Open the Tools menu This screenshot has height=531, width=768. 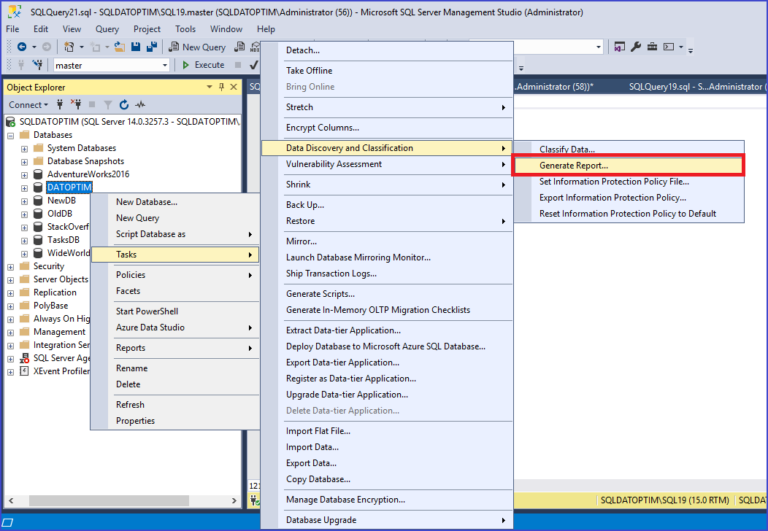[185, 29]
